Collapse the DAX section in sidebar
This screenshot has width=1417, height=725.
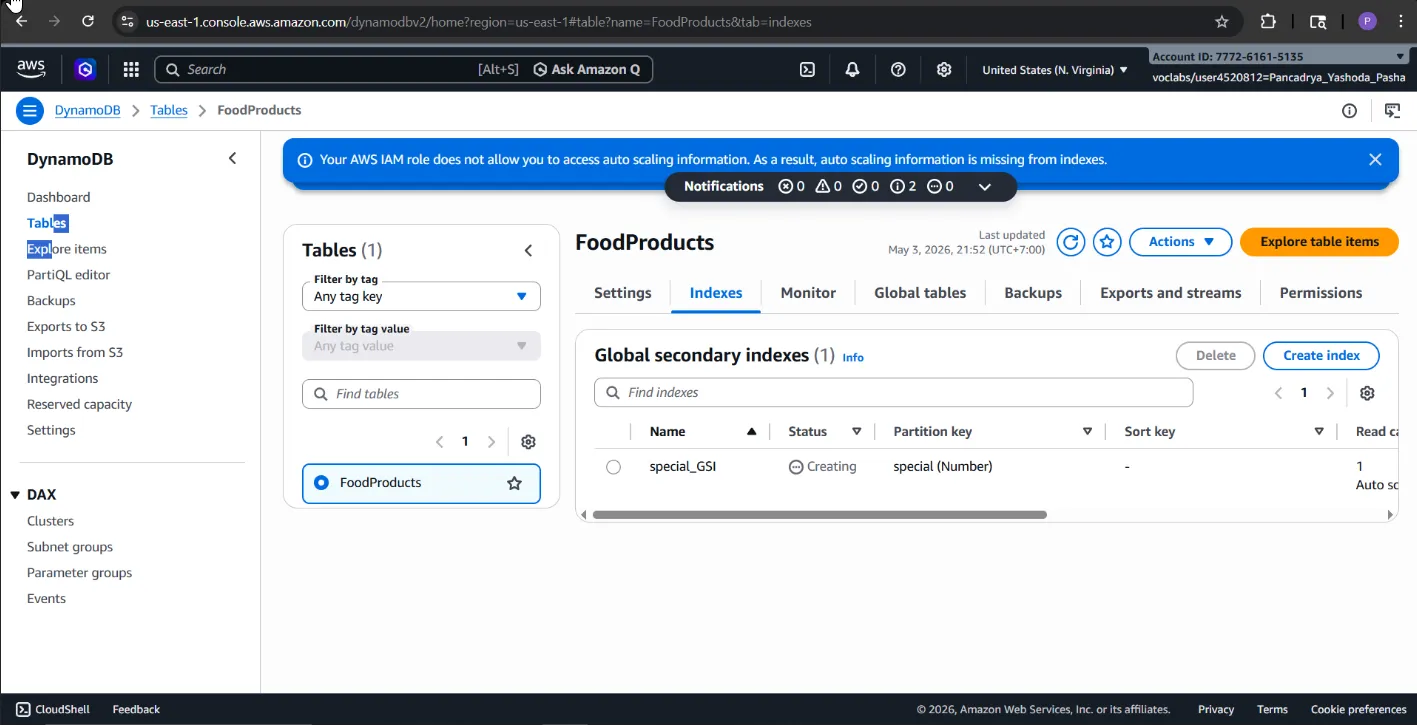[x=15, y=495]
